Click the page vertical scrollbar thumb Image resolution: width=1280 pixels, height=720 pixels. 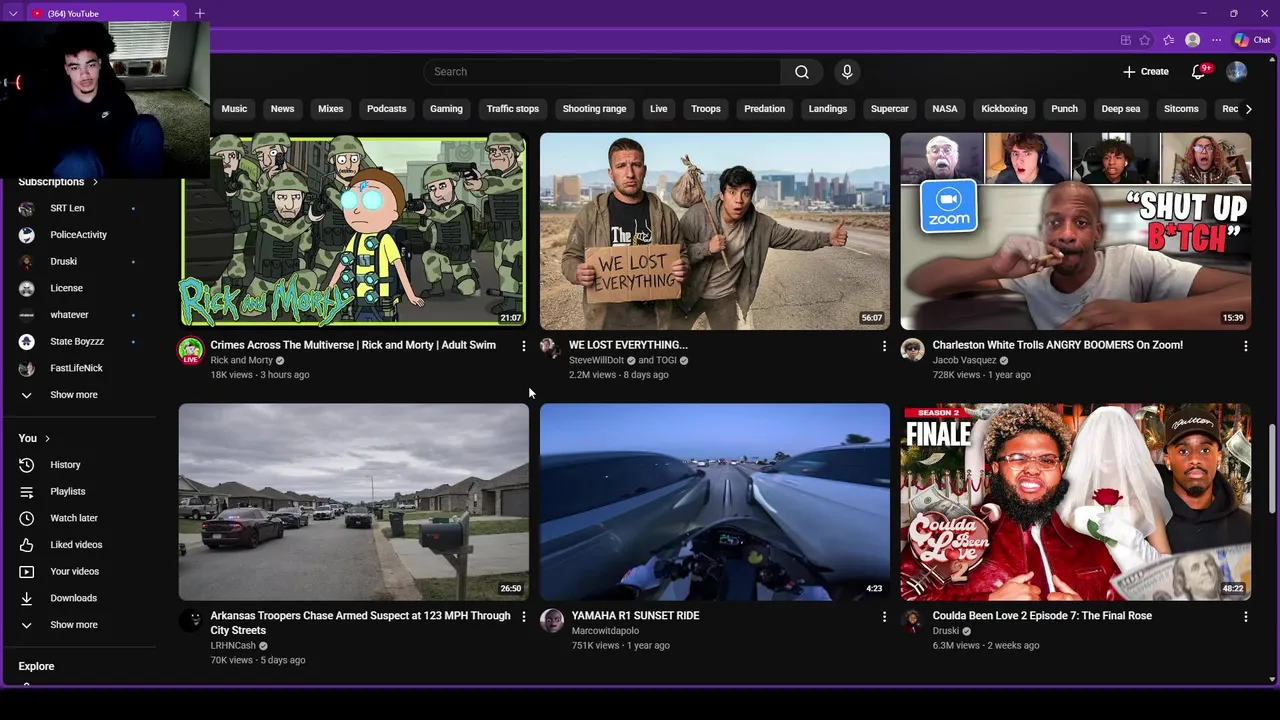pos(1272,468)
